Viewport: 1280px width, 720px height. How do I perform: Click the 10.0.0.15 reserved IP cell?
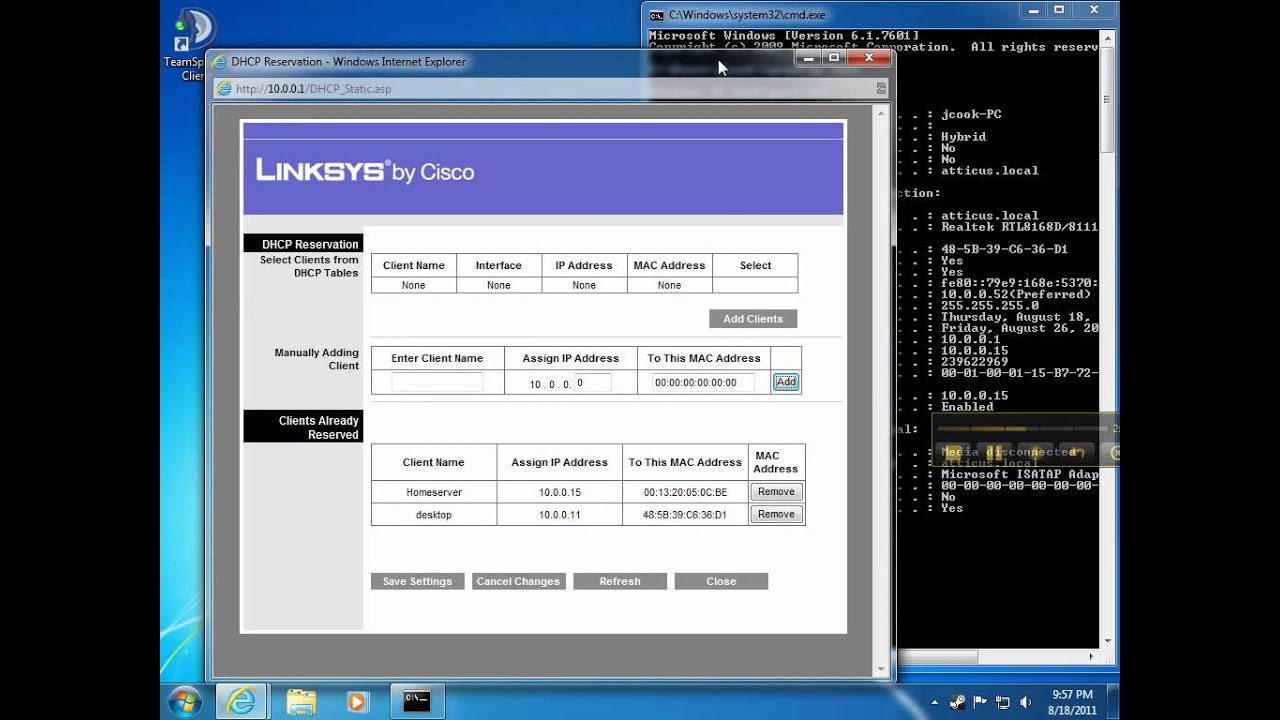coord(560,492)
